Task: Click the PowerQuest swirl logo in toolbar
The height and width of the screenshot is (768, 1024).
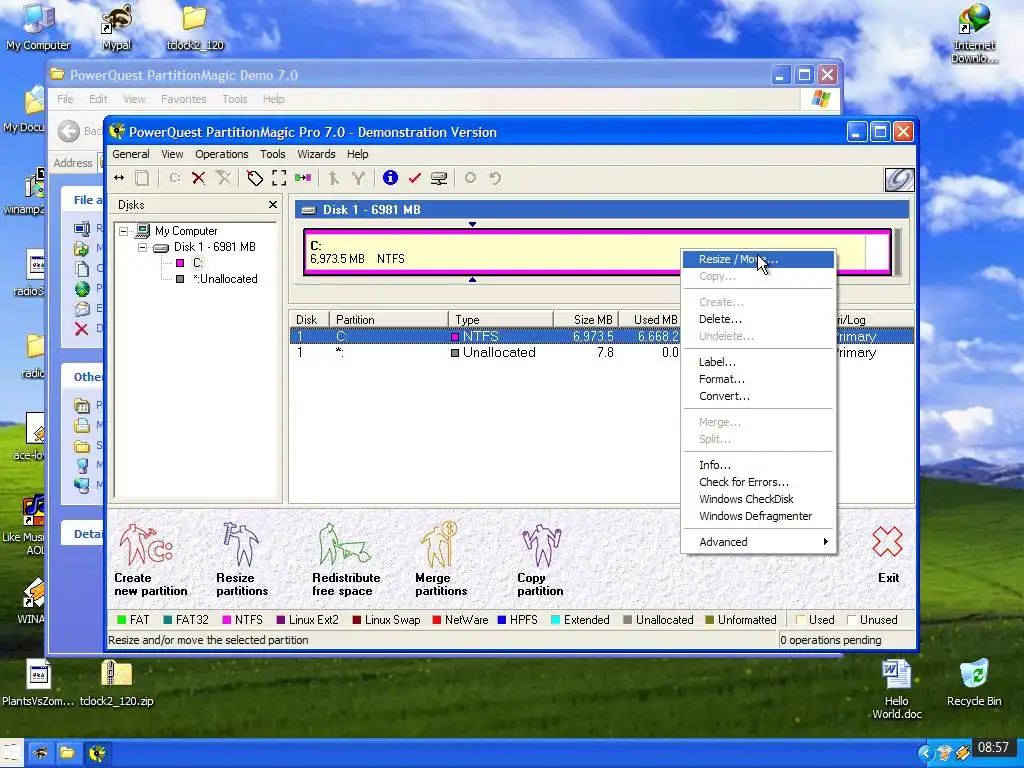Action: coord(899,180)
